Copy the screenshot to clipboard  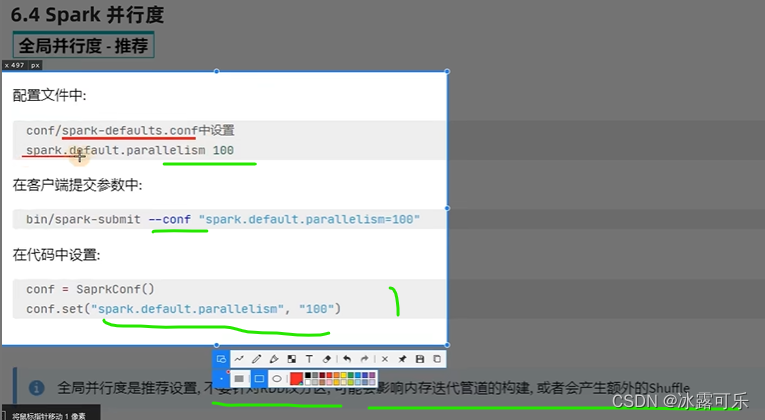click(x=437, y=359)
